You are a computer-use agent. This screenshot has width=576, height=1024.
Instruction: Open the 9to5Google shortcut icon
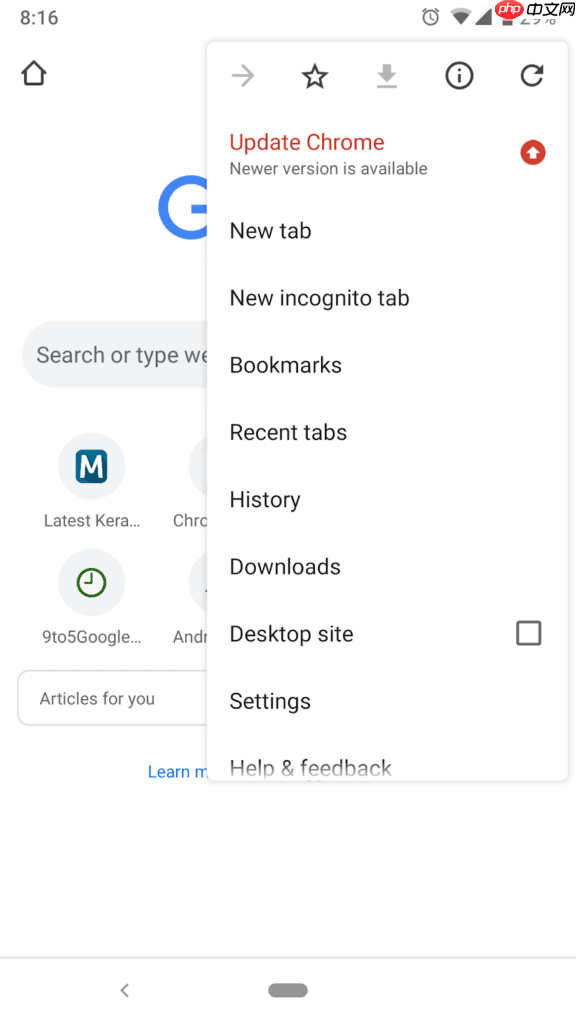pyautogui.click(x=91, y=582)
